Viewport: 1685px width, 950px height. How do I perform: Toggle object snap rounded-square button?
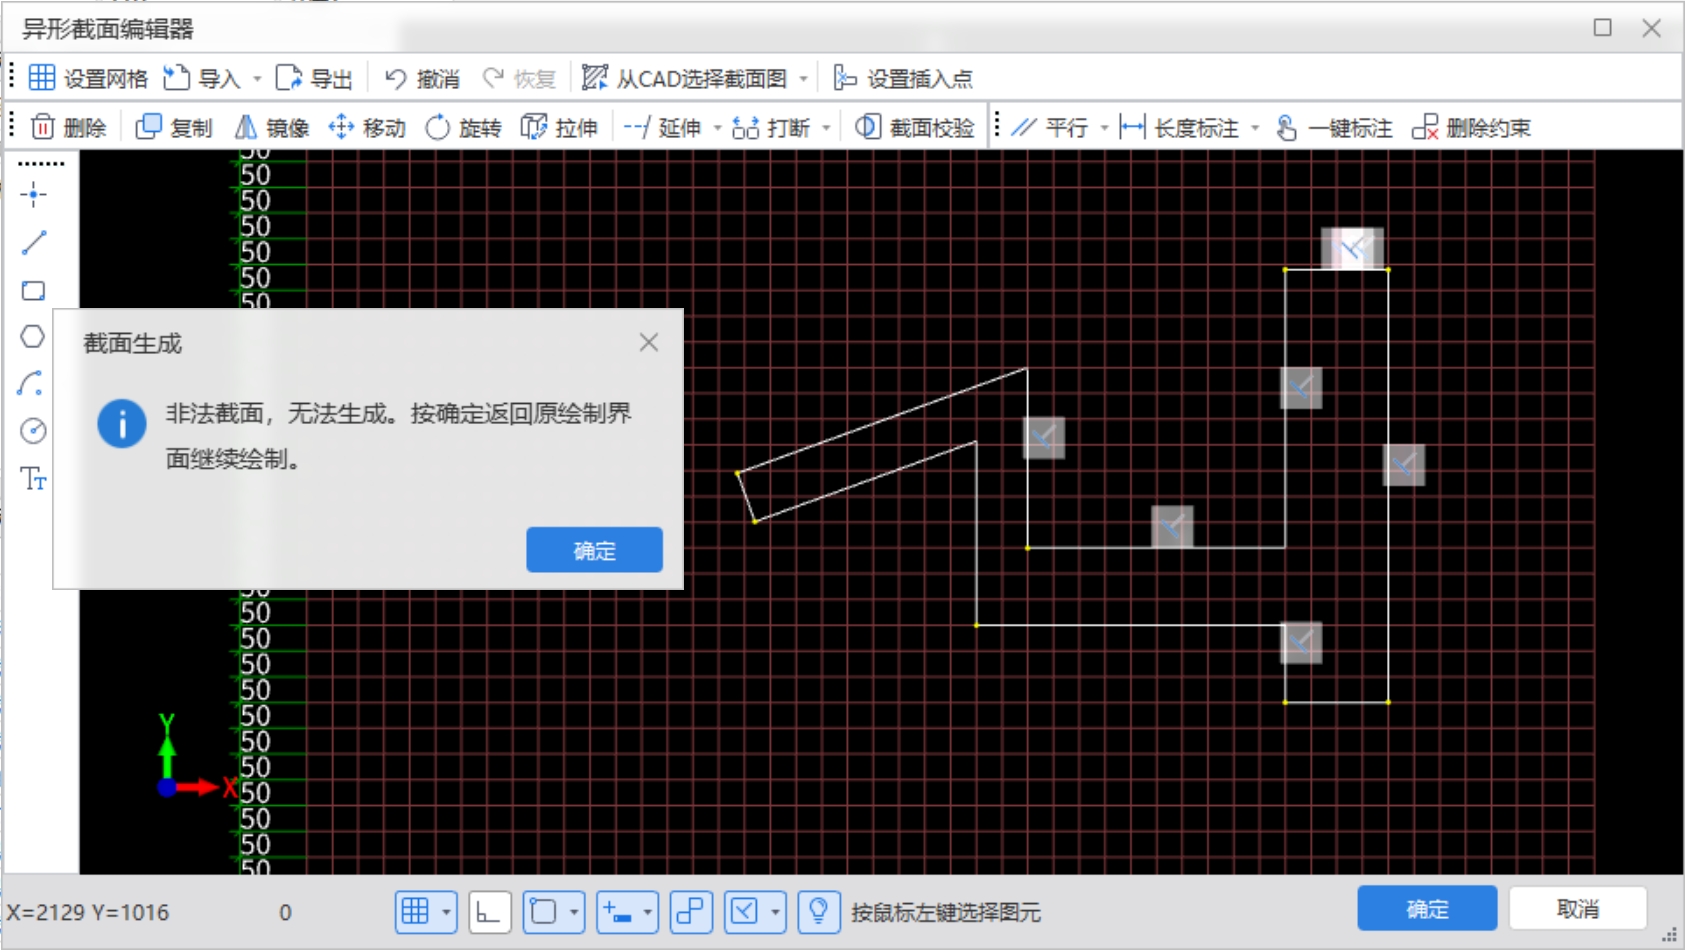coord(543,912)
